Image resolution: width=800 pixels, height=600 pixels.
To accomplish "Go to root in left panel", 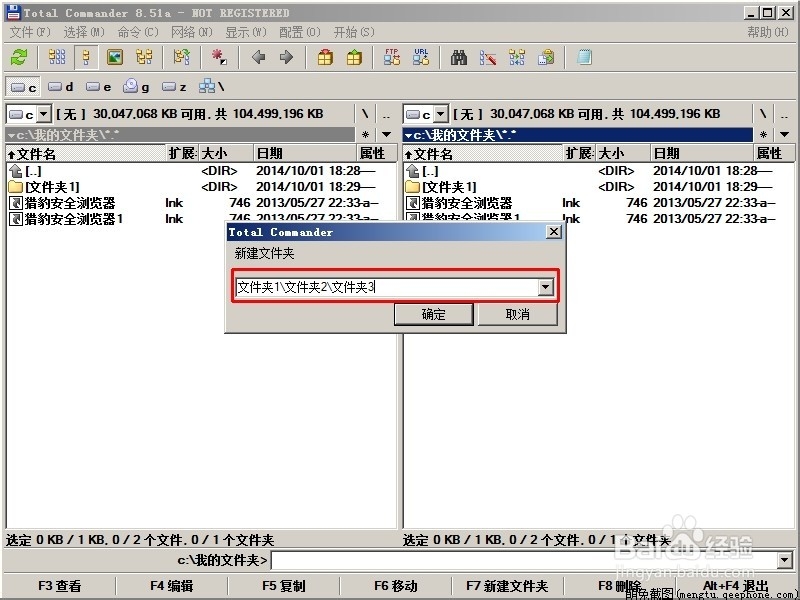I will point(365,114).
